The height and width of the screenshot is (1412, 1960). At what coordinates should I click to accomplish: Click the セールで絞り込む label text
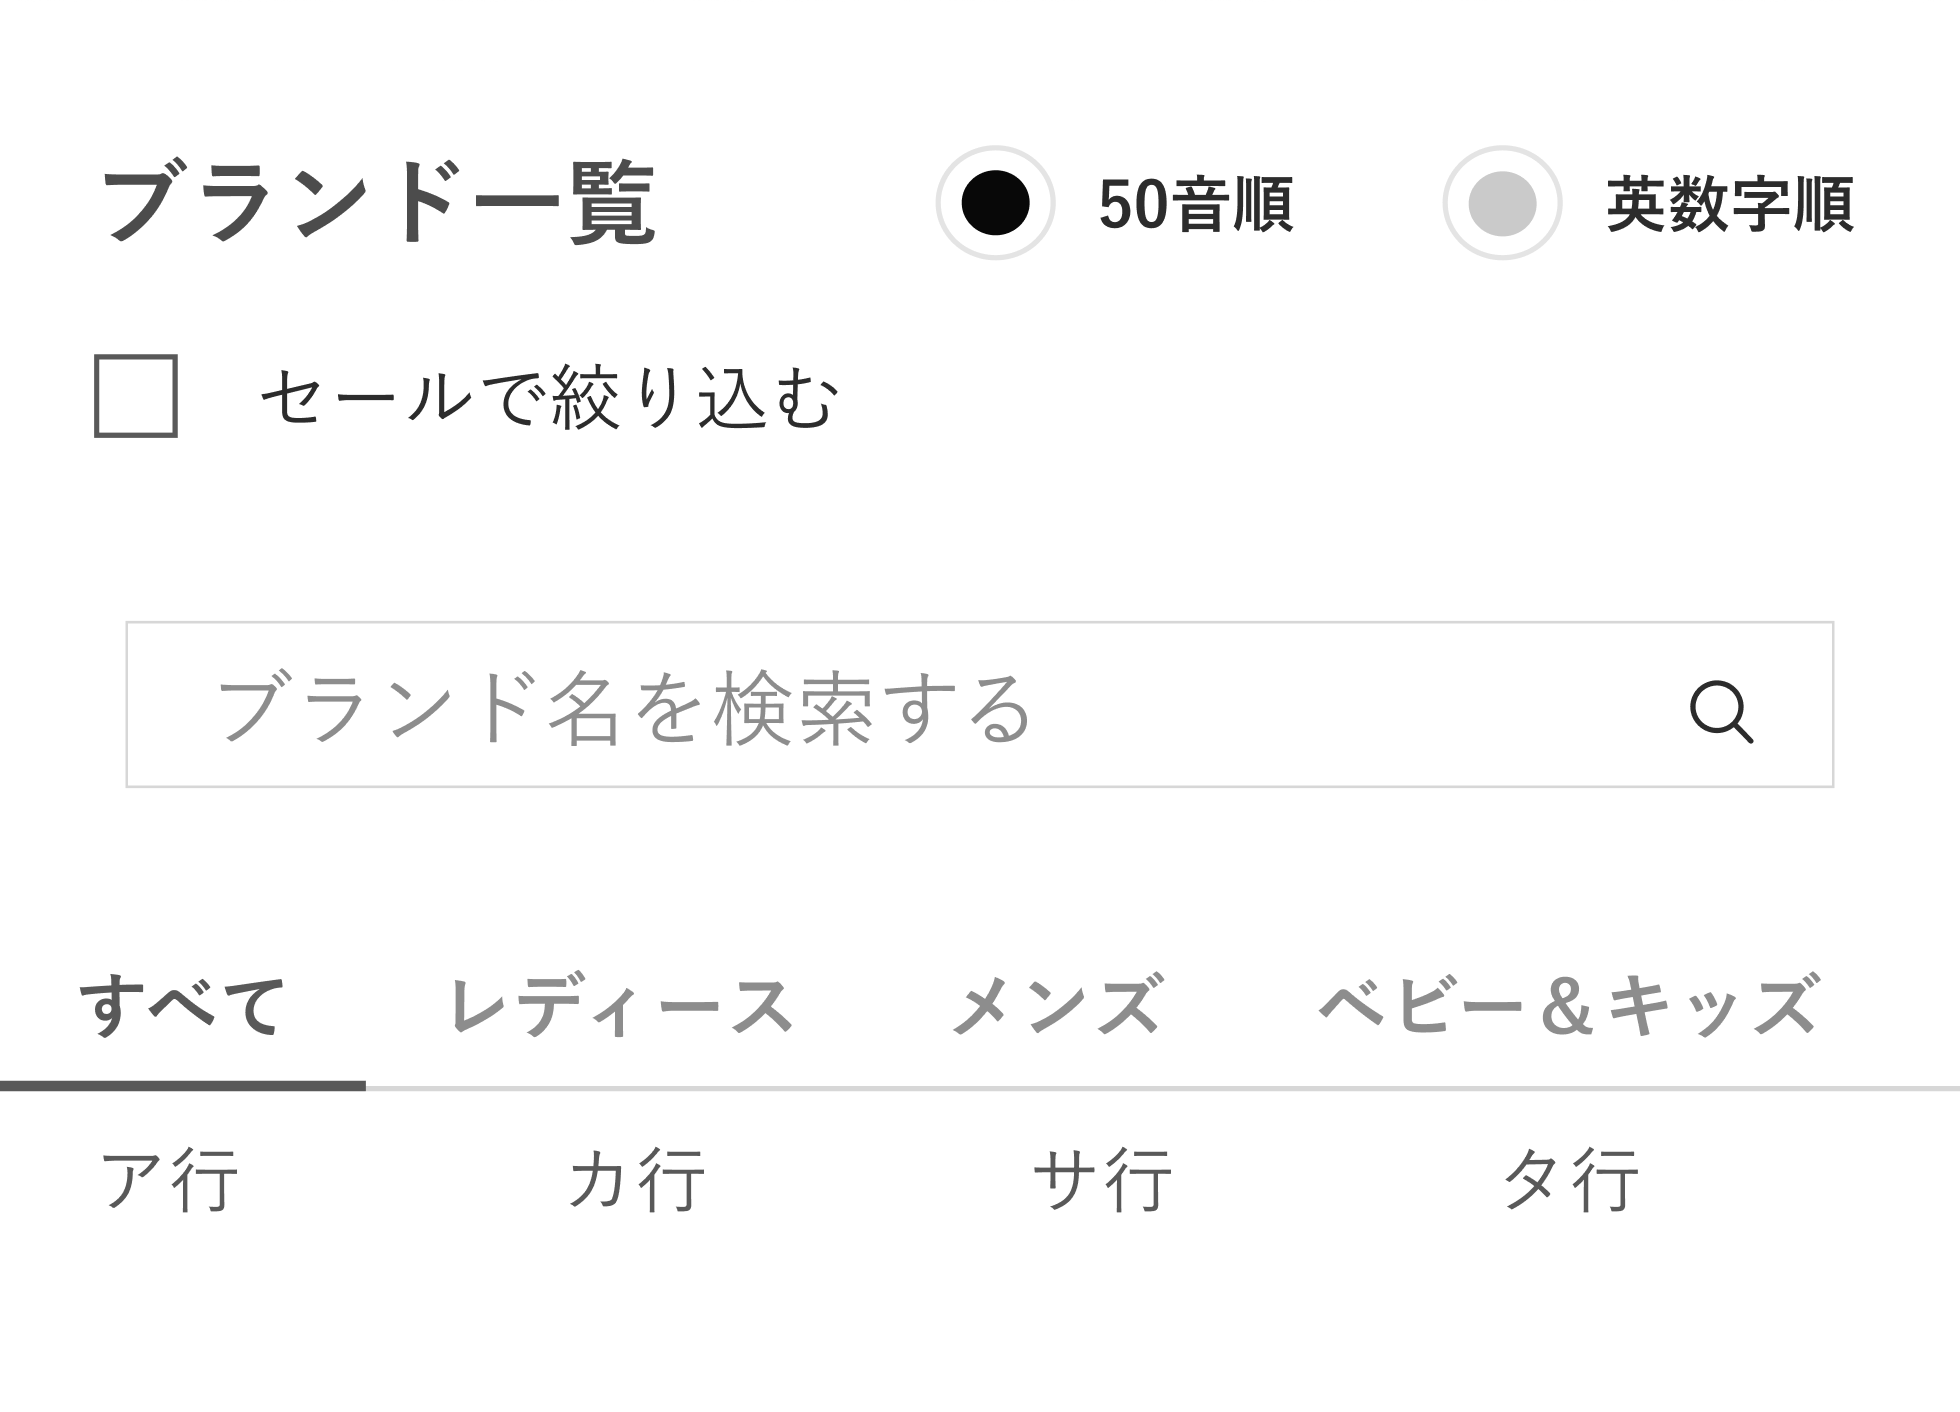click(x=549, y=398)
